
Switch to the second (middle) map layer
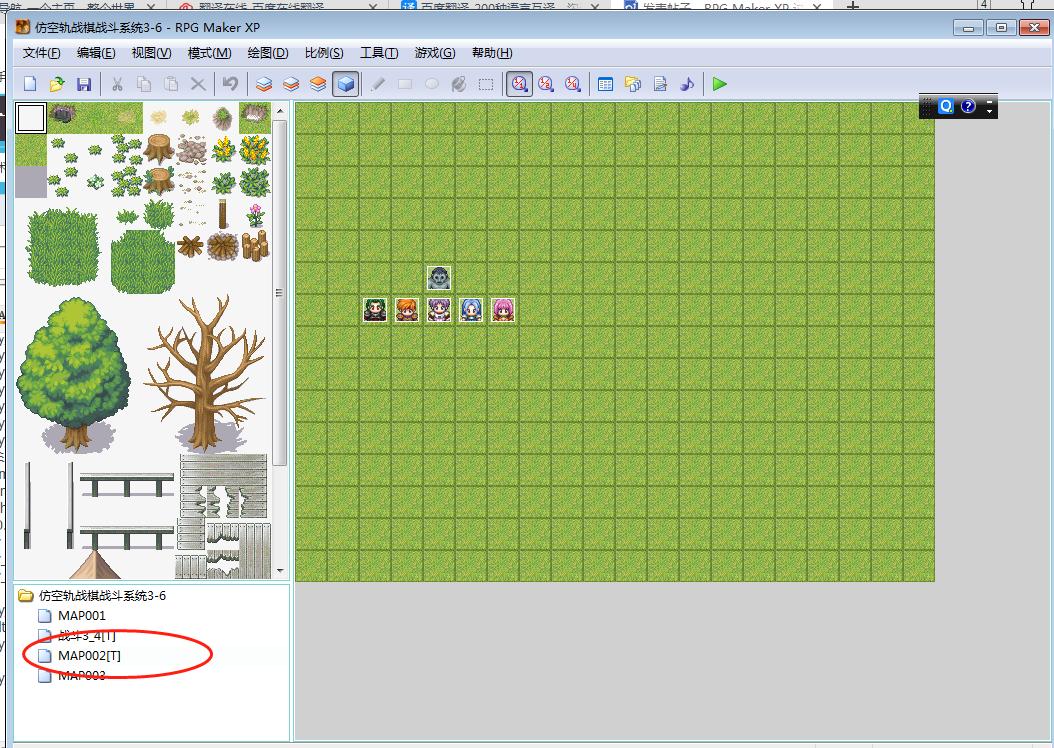(290, 84)
